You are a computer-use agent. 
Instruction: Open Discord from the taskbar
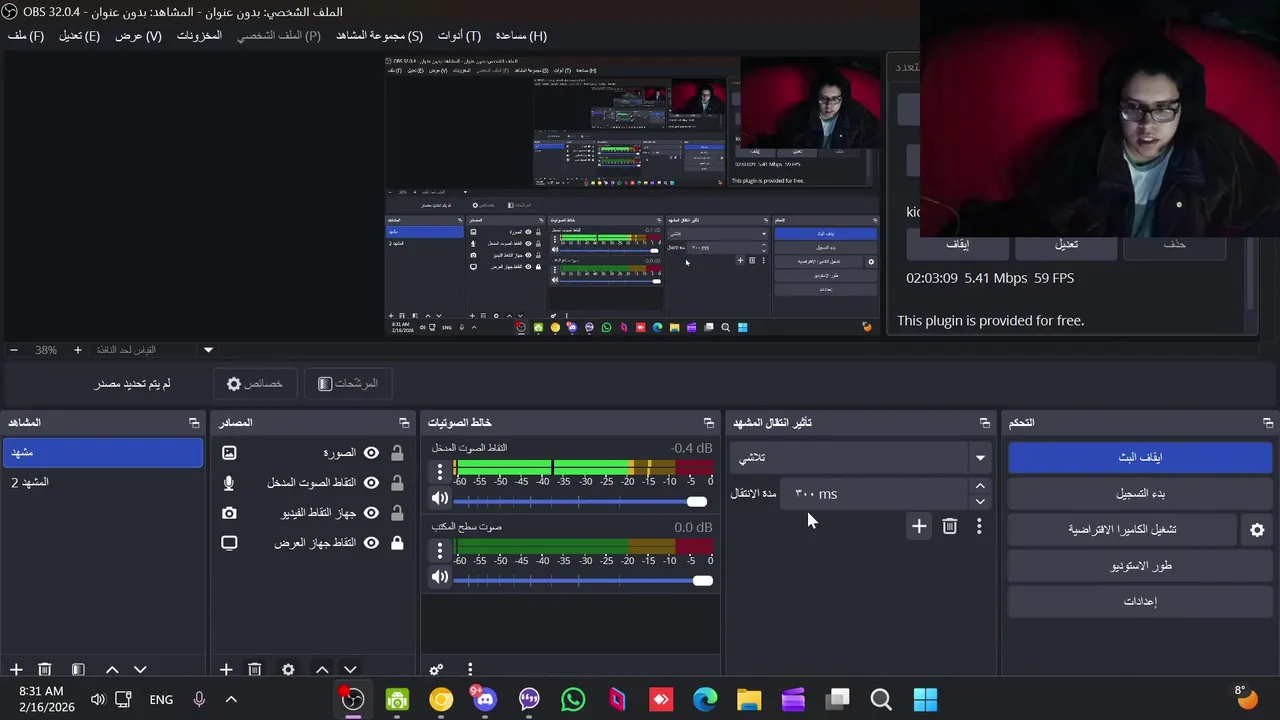[x=485, y=699]
